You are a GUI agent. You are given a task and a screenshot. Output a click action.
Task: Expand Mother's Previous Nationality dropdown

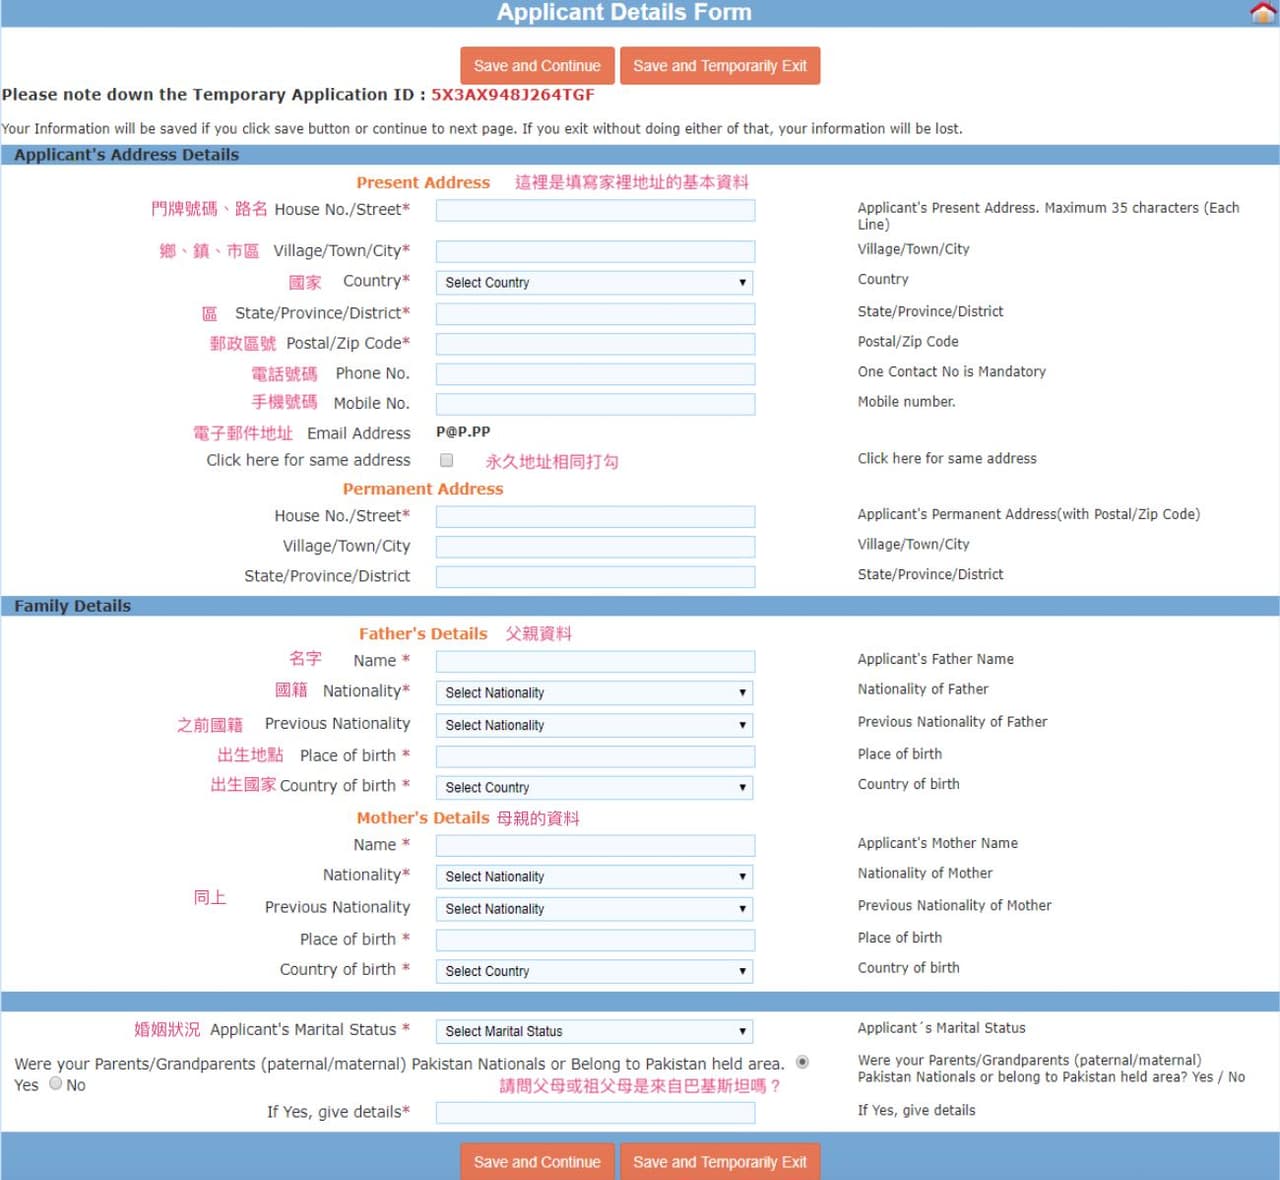coord(594,909)
